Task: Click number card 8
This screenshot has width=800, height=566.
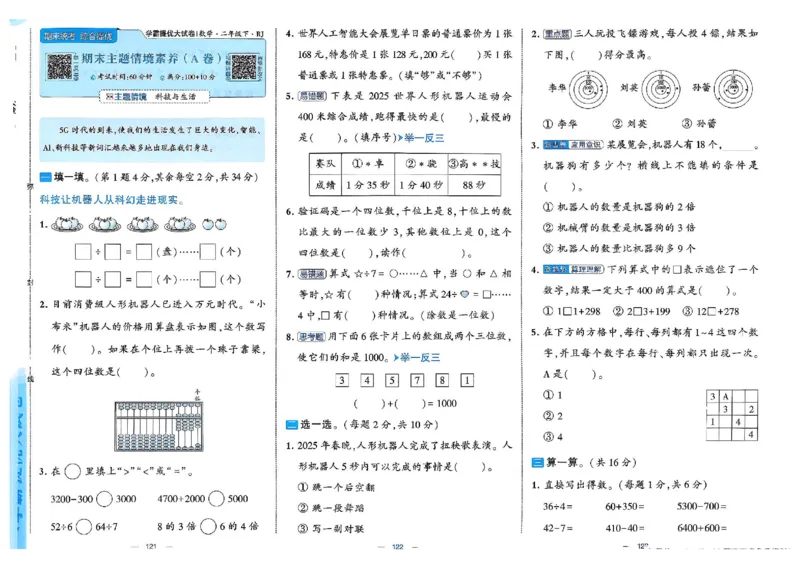Action: point(442,380)
